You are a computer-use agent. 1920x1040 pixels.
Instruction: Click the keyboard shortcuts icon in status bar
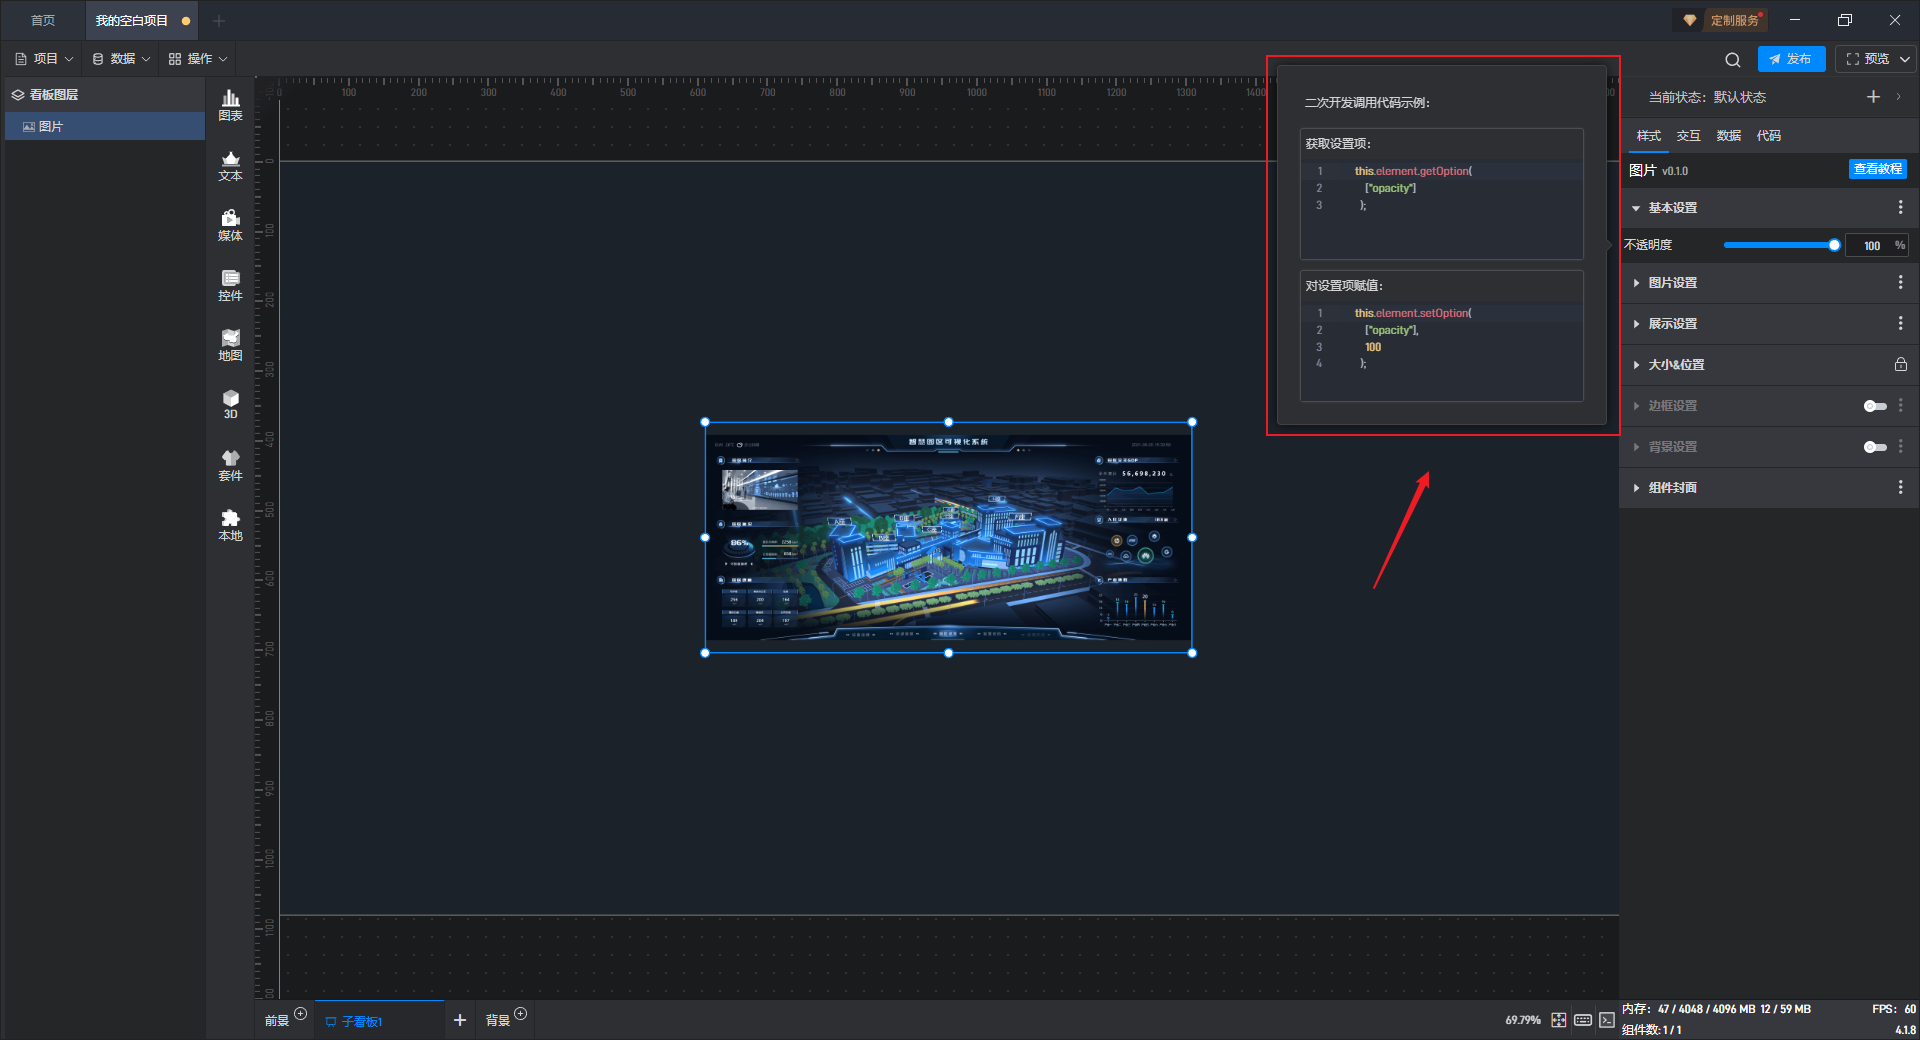click(x=1583, y=1020)
